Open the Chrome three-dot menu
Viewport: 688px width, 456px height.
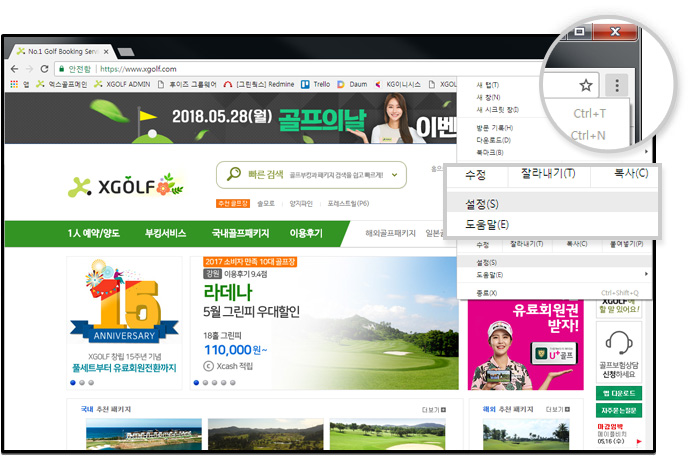tap(619, 85)
